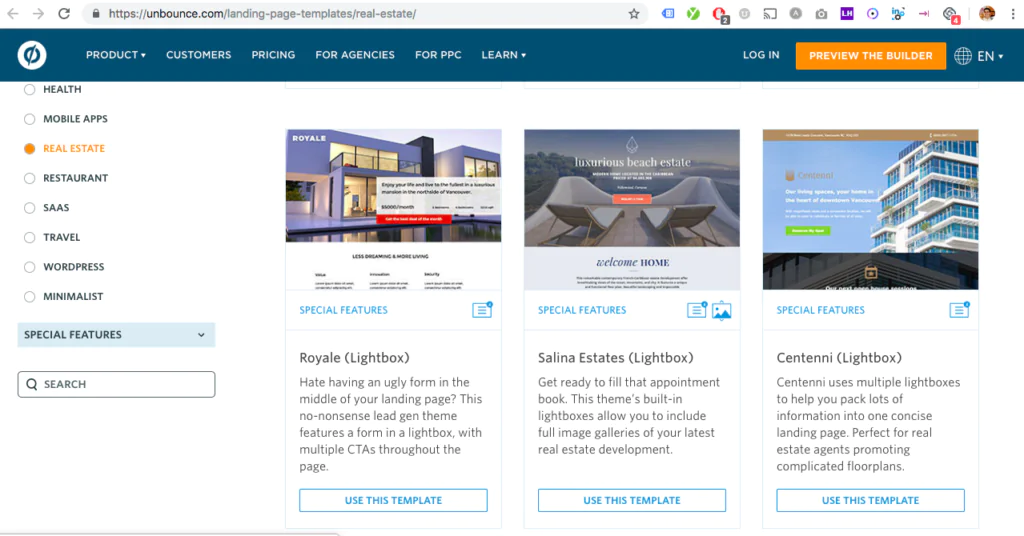This screenshot has width=1024, height=536.
Task: Open the red extension with badge 2
Action: click(x=720, y=14)
